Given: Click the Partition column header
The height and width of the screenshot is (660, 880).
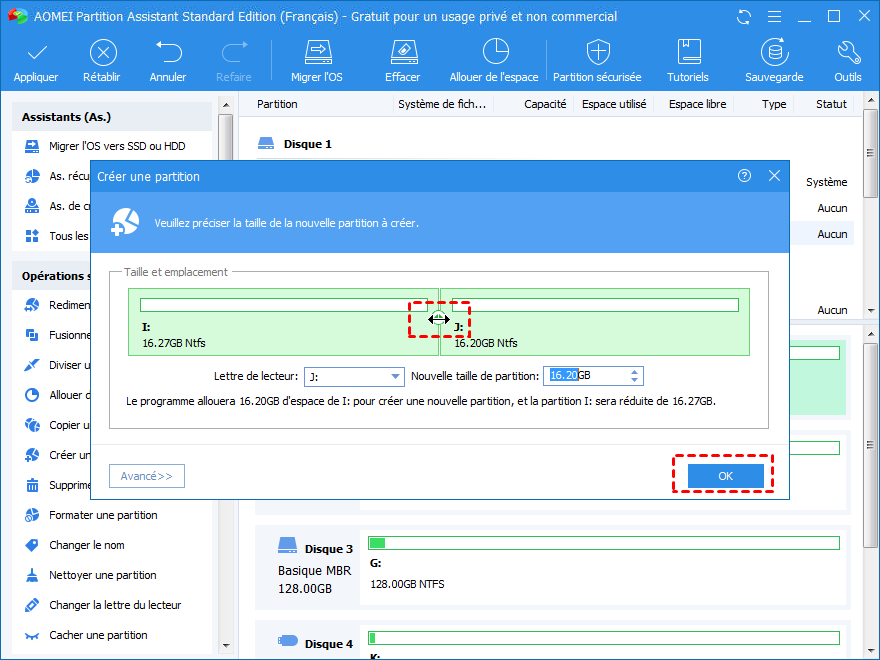Looking at the screenshot, I should point(277,104).
